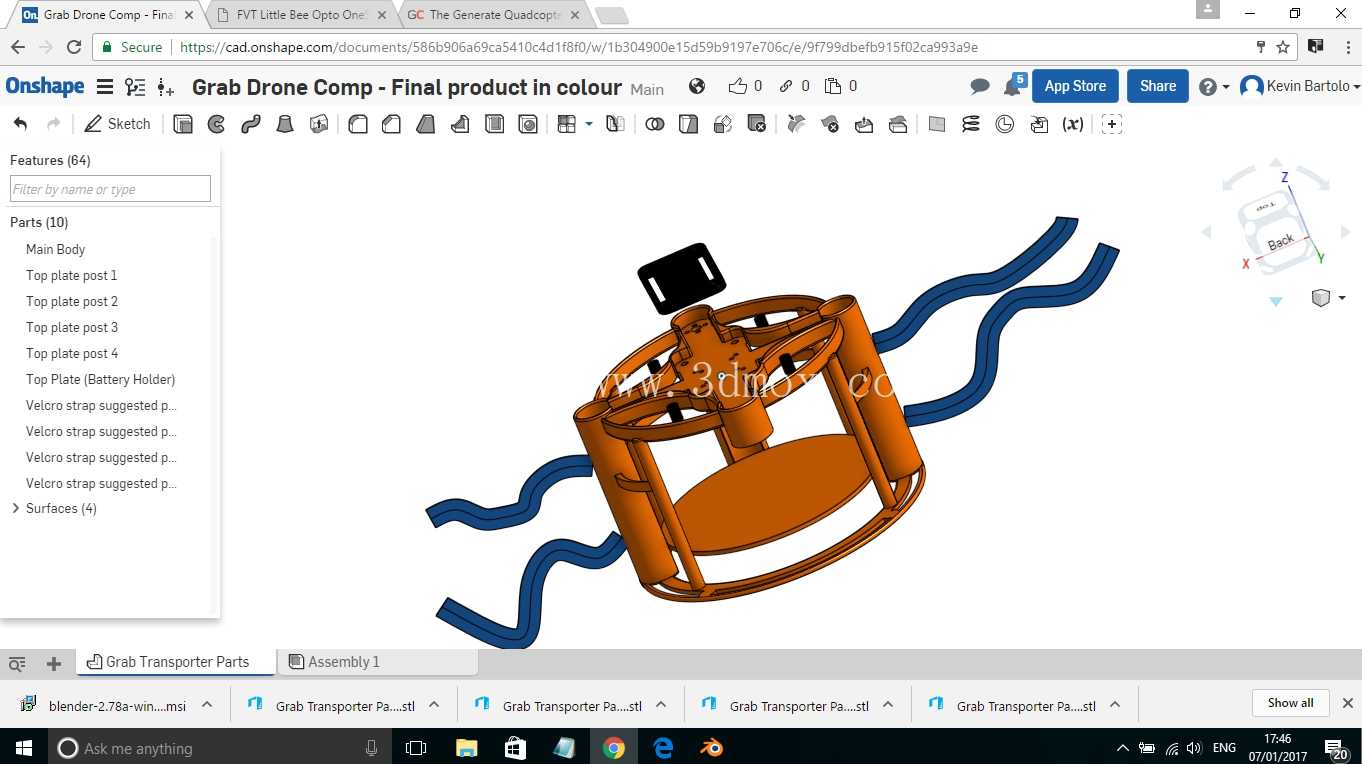The height and width of the screenshot is (764, 1362).
Task: Open the tab manager at bottom left
Action: tap(17, 663)
